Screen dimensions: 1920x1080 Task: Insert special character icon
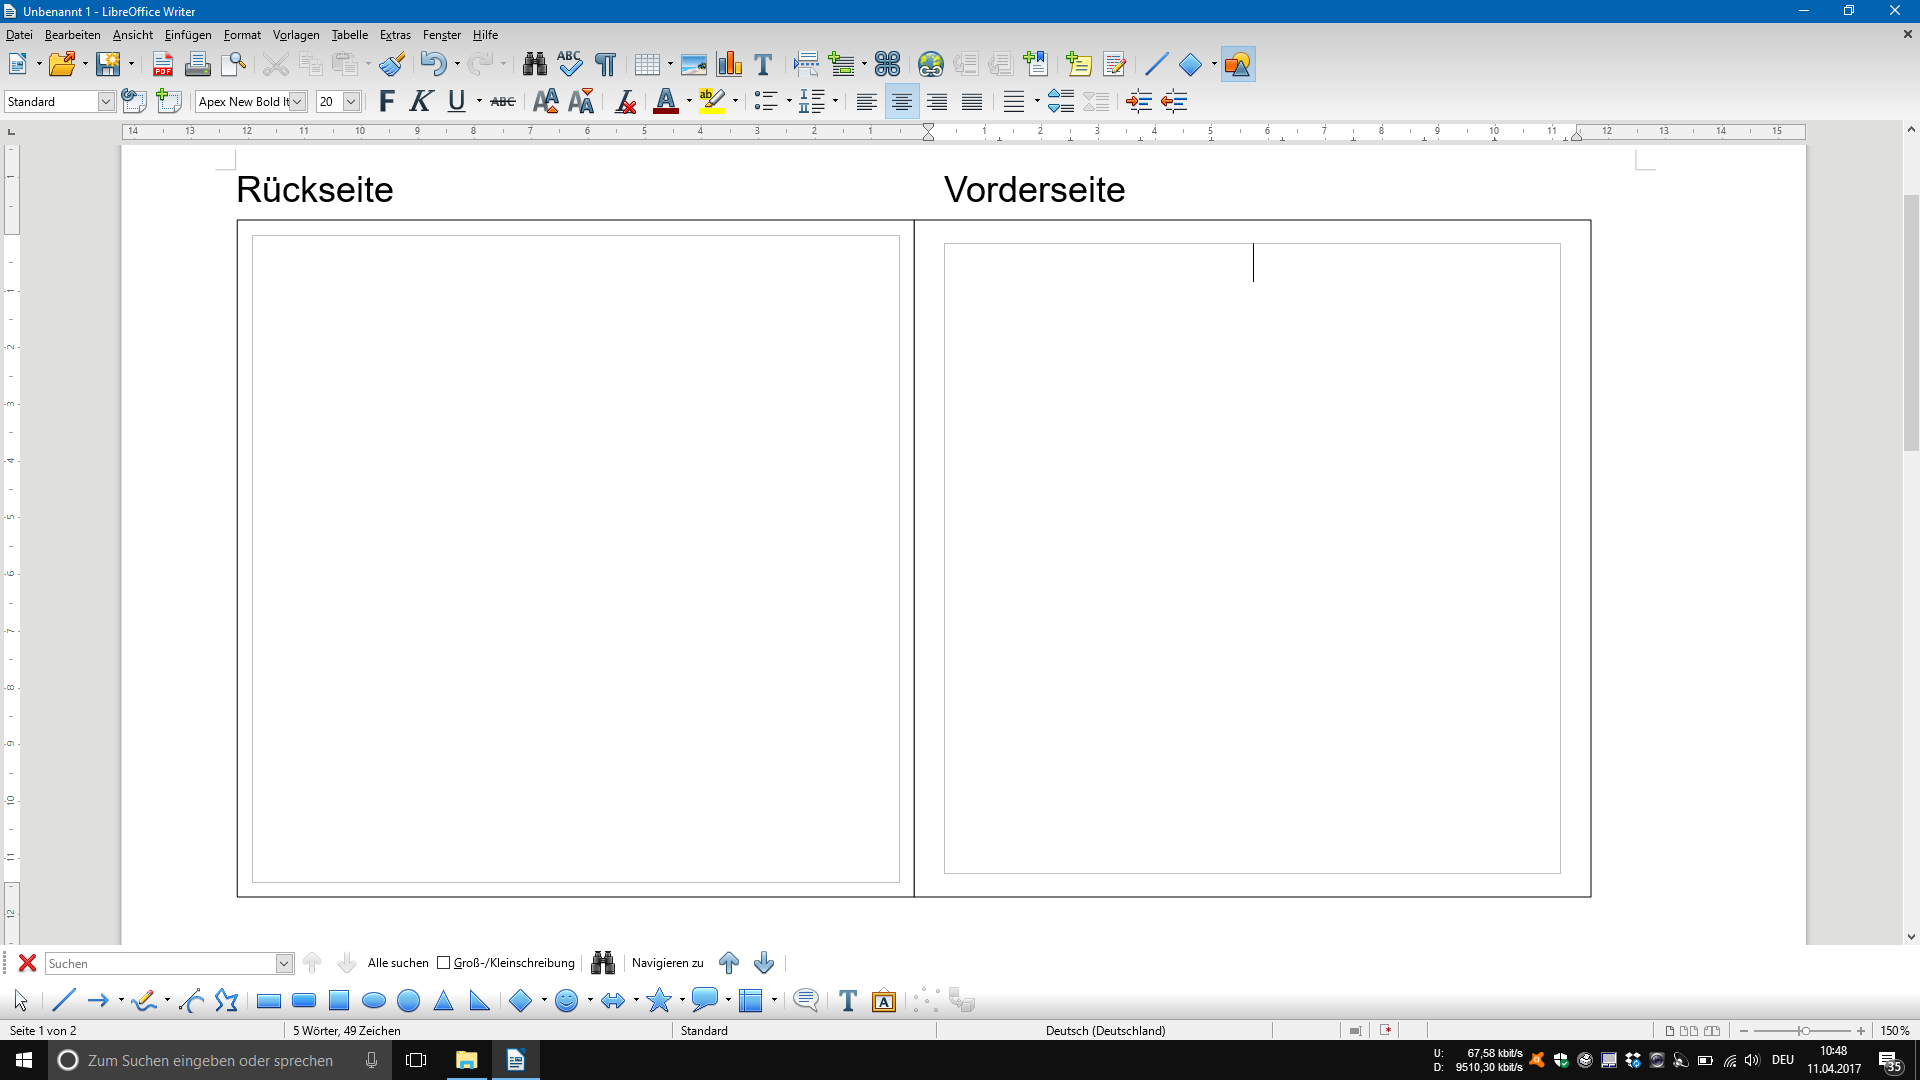point(887,65)
